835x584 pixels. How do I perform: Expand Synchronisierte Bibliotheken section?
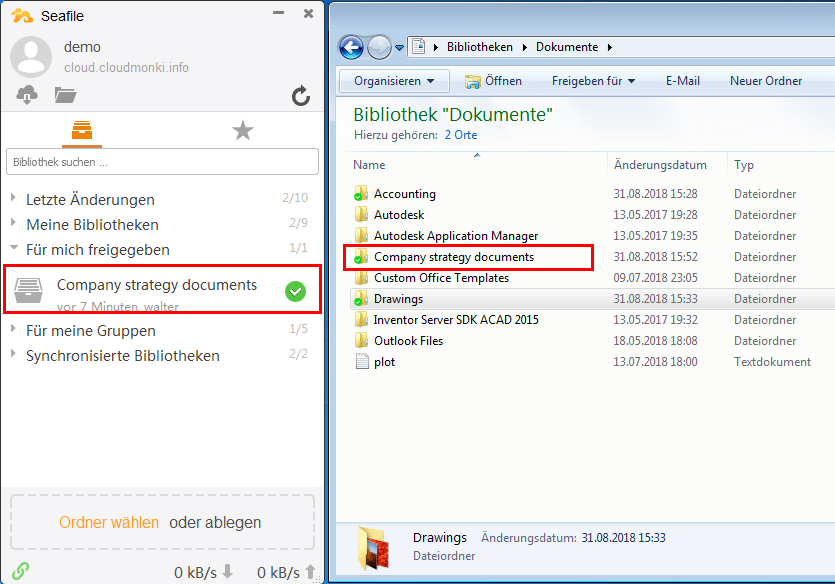pyautogui.click(x=13, y=354)
